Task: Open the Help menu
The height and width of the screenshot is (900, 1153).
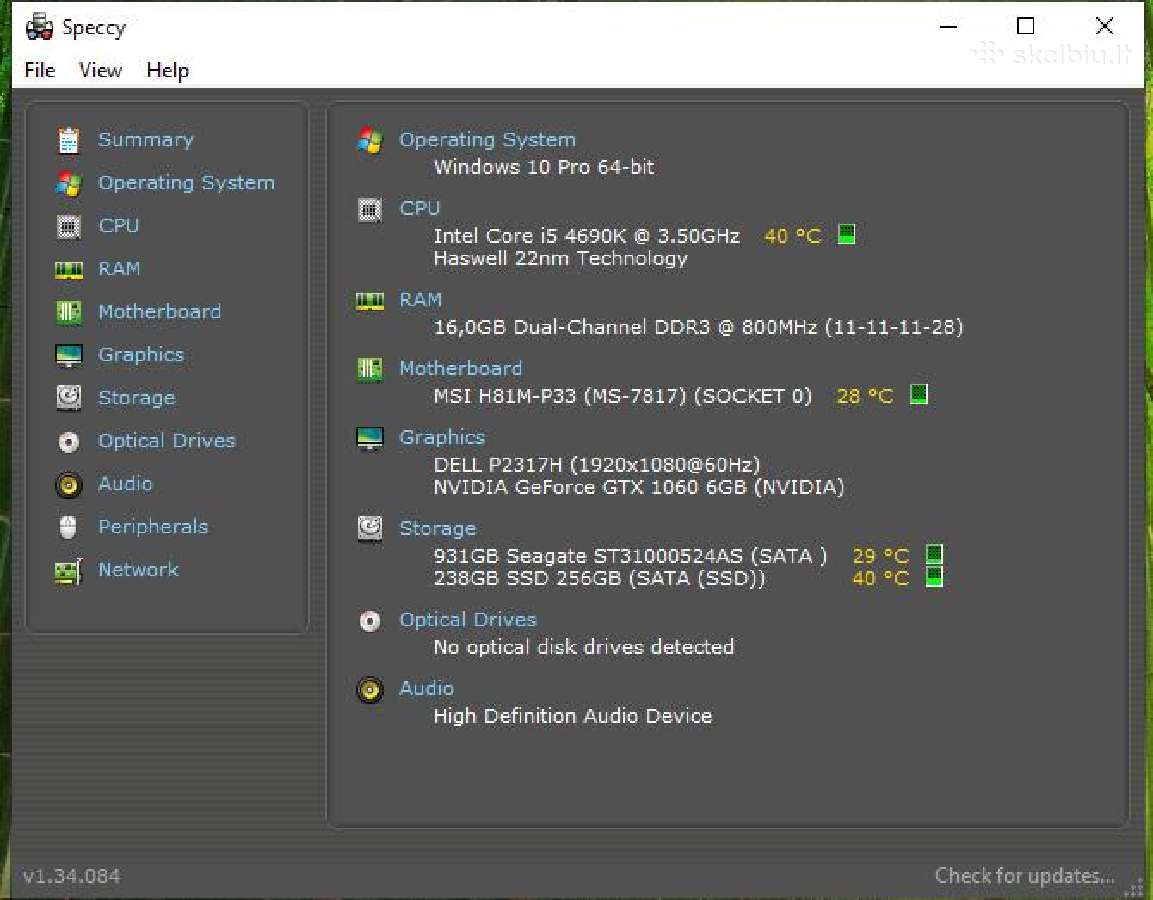Action: 168,71
